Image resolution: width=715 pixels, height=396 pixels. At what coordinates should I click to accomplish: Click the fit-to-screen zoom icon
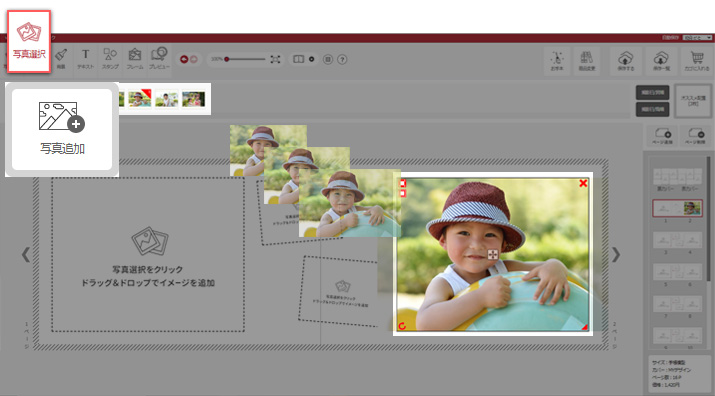click(x=275, y=59)
